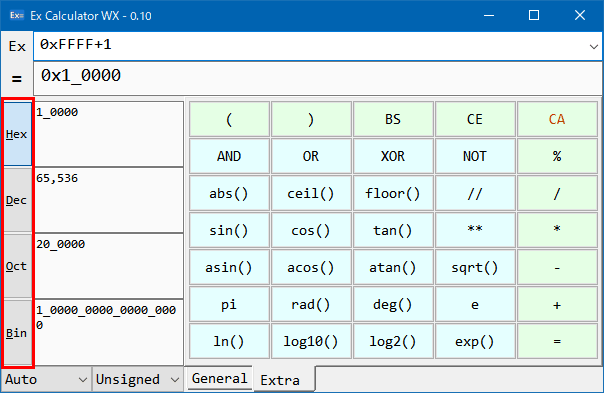
Task: Insert the ceil() function
Action: [311, 193]
